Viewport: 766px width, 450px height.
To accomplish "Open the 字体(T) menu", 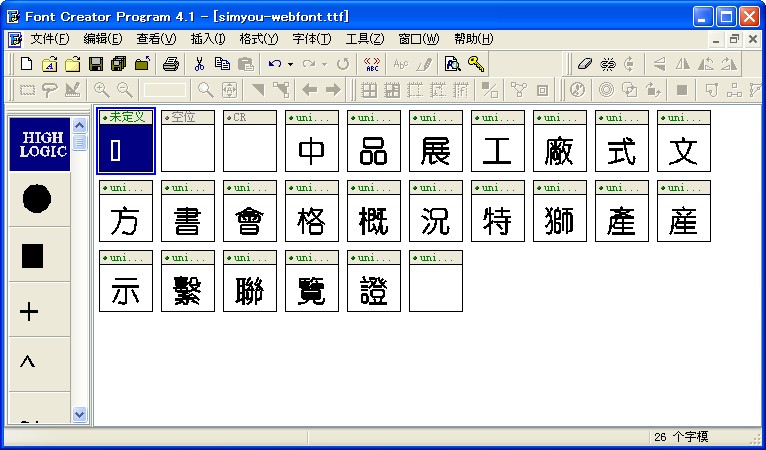I will point(312,39).
